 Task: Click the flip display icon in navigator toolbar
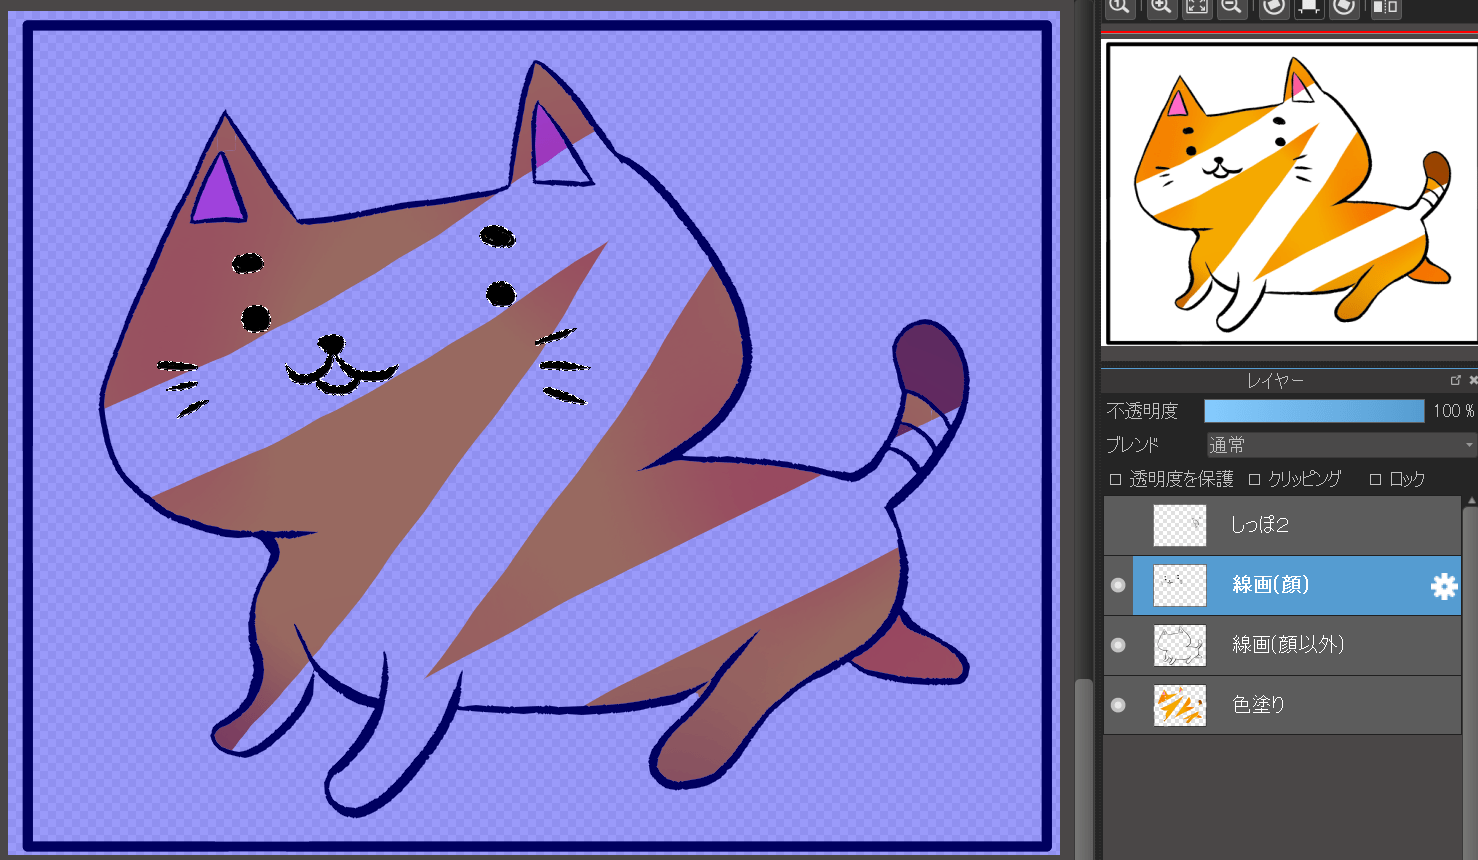click(1385, 8)
